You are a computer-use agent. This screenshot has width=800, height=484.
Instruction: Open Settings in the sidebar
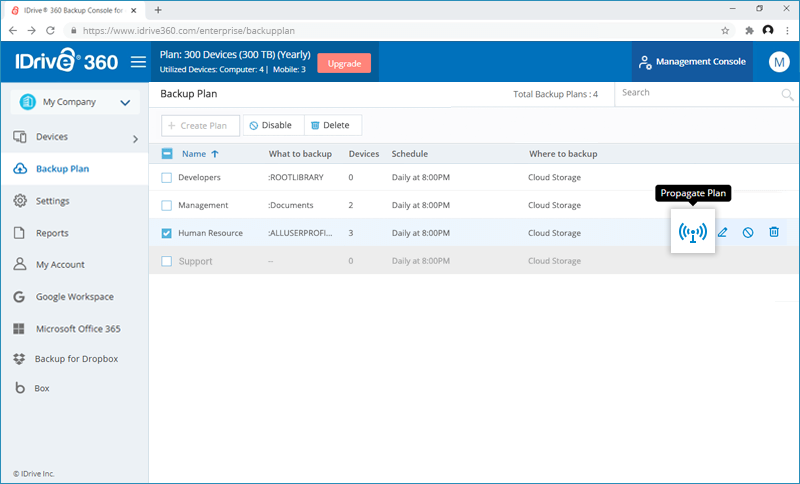point(53,201)
